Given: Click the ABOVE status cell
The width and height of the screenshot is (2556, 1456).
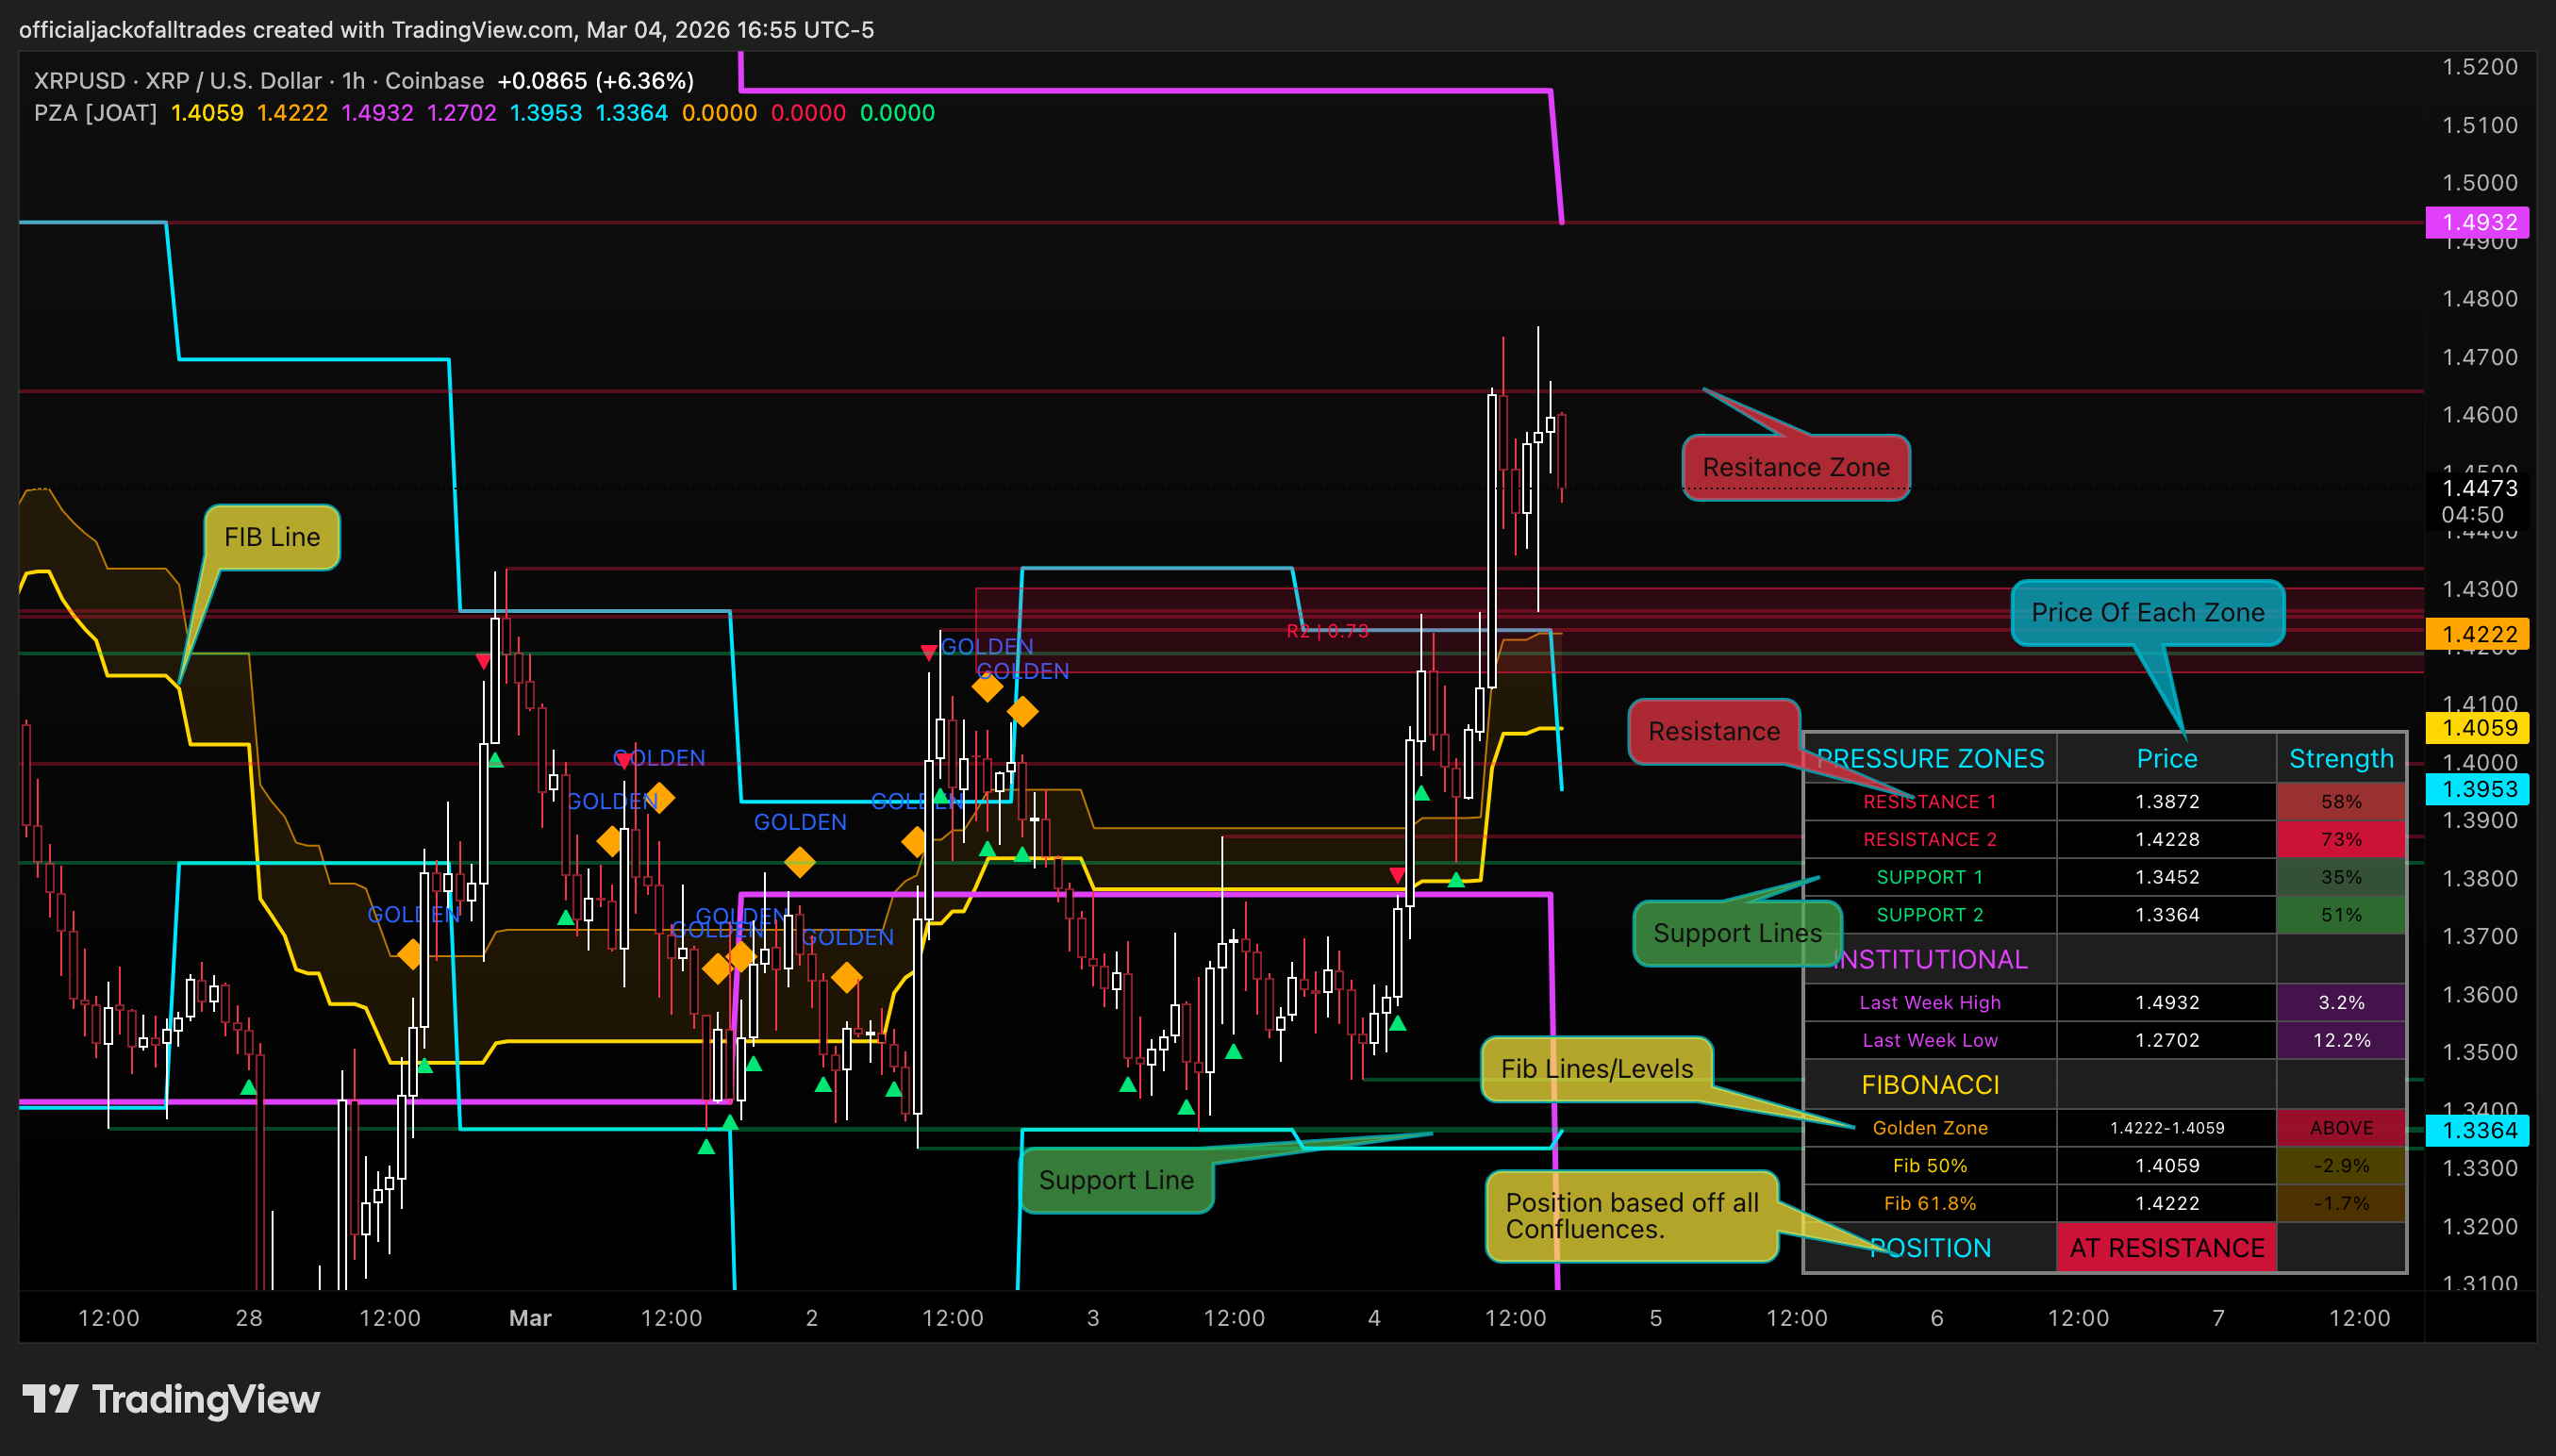Looking at the screenshot, I should 2341,1128.
